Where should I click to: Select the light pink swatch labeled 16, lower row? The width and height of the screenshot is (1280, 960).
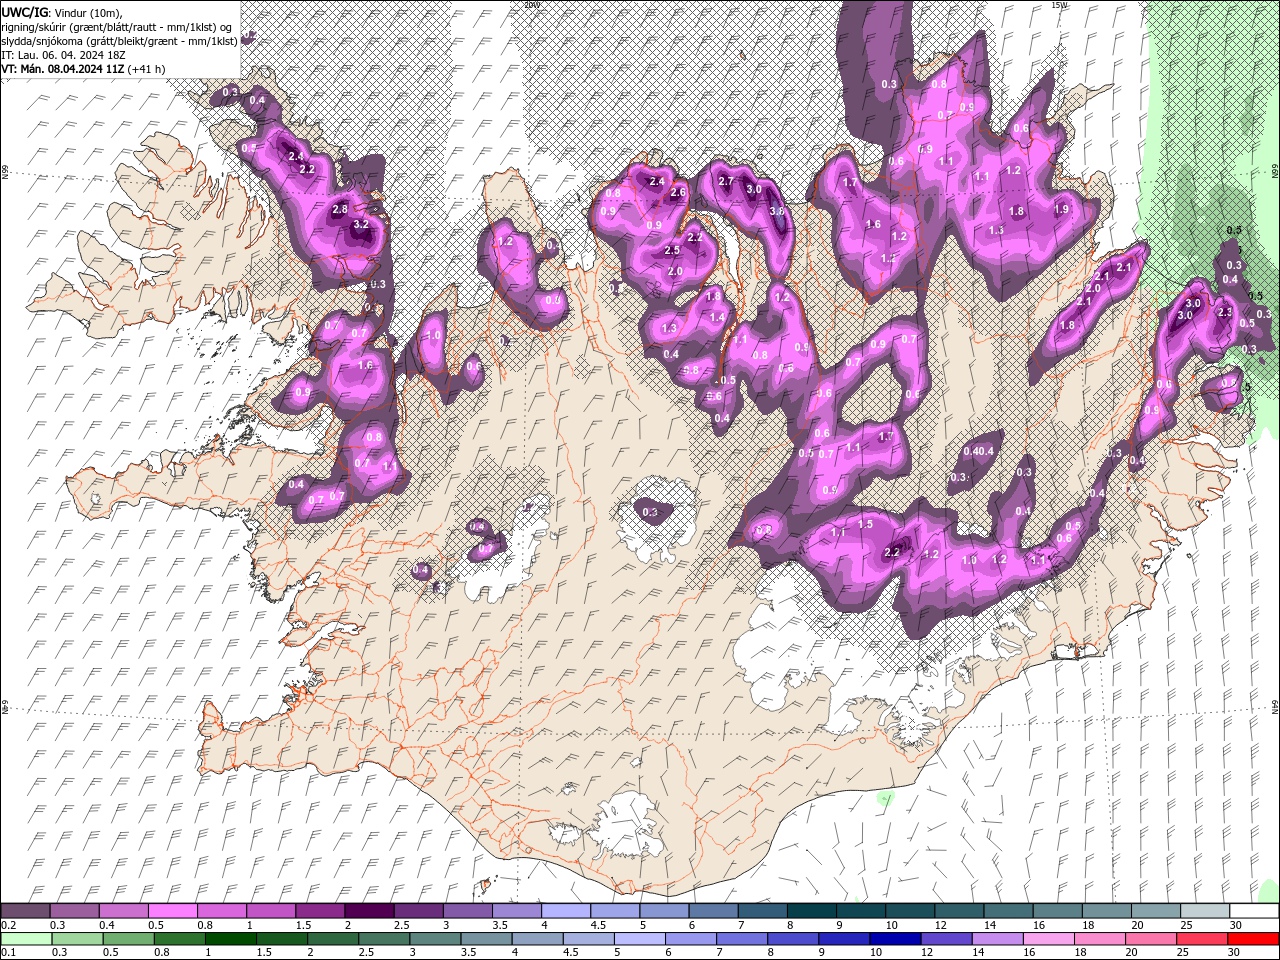[1049, 939]
